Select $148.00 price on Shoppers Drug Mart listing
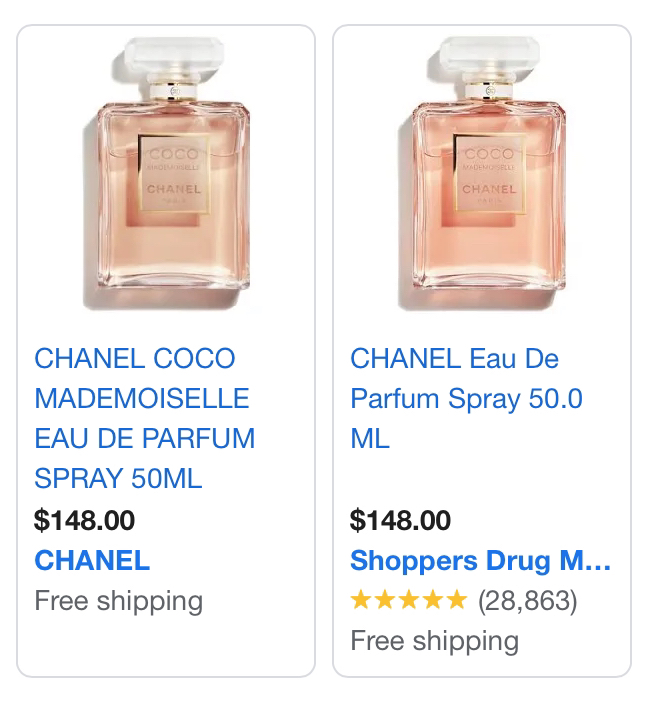Screen dimensions: 648x708 (401, 520)
